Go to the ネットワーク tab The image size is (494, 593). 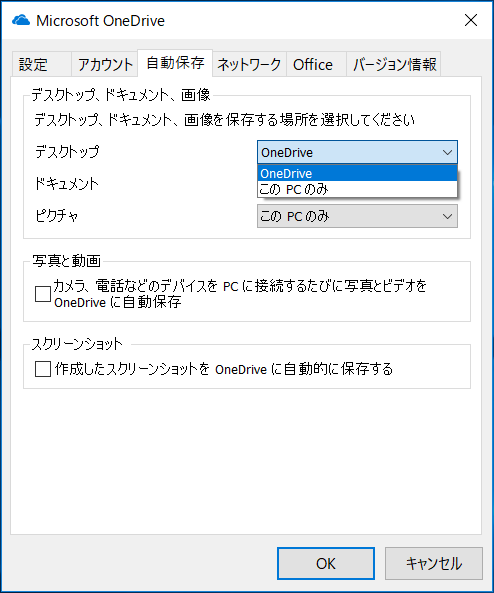coord(249,64)
